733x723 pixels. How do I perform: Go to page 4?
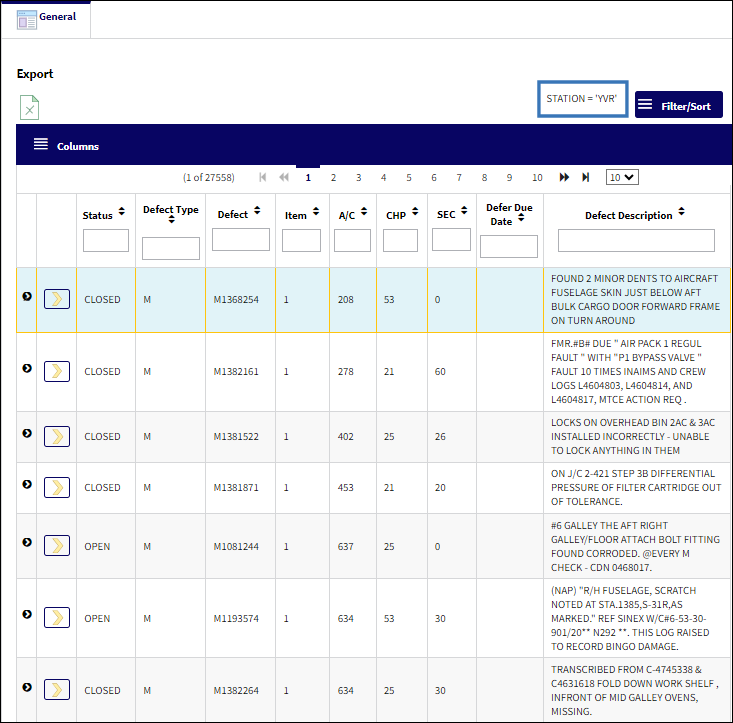(383, 178)
